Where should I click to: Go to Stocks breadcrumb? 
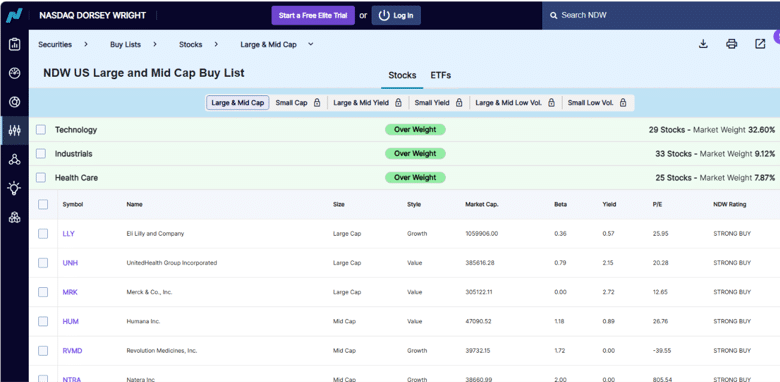(x=191, y=44)
